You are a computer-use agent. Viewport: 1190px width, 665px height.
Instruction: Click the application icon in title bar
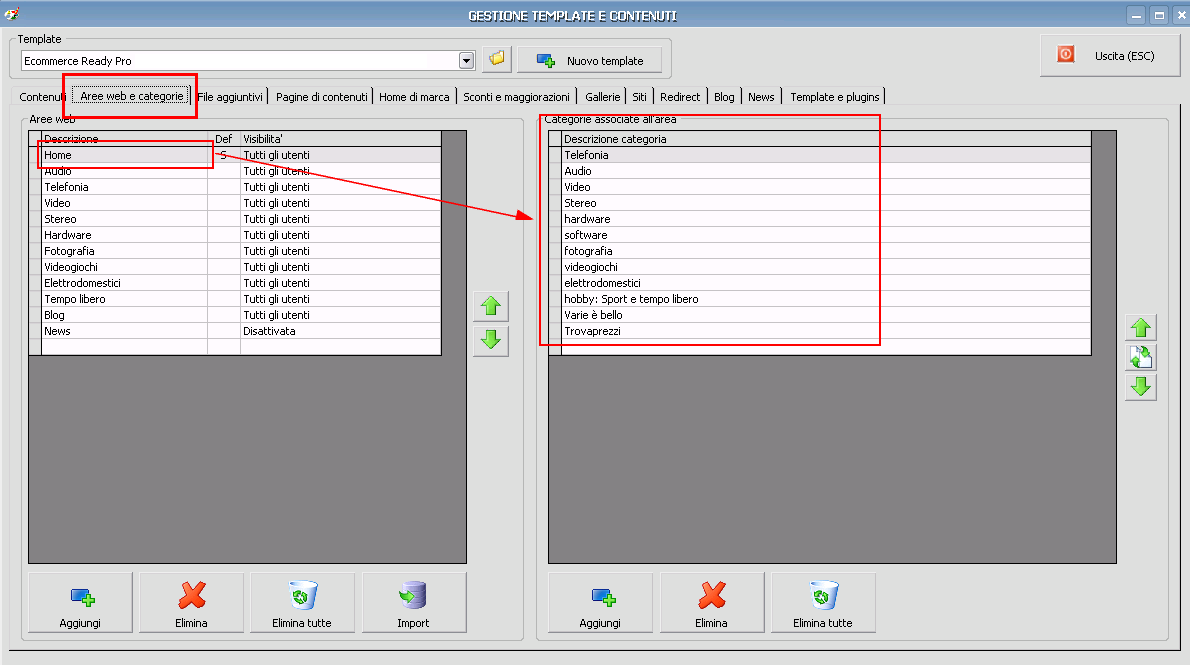(x=11, y=14)
